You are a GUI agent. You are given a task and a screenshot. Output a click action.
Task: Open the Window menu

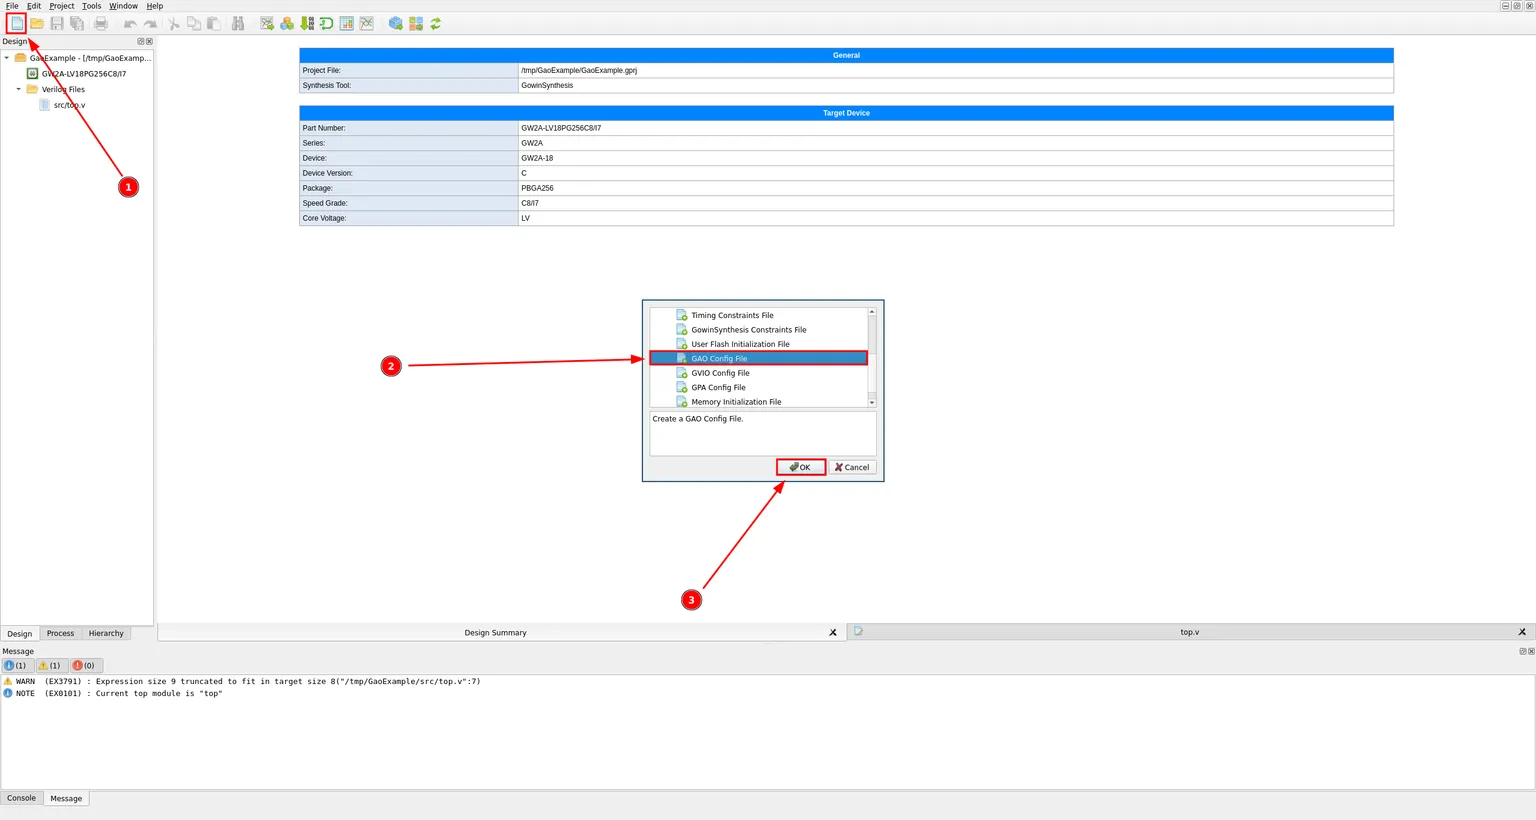pyautogui.click(x=124, y=6)
